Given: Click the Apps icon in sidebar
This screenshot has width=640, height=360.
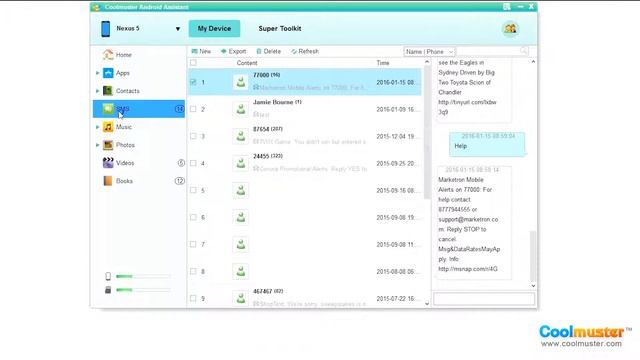Looking at the screenshot, I should point(108,73).
